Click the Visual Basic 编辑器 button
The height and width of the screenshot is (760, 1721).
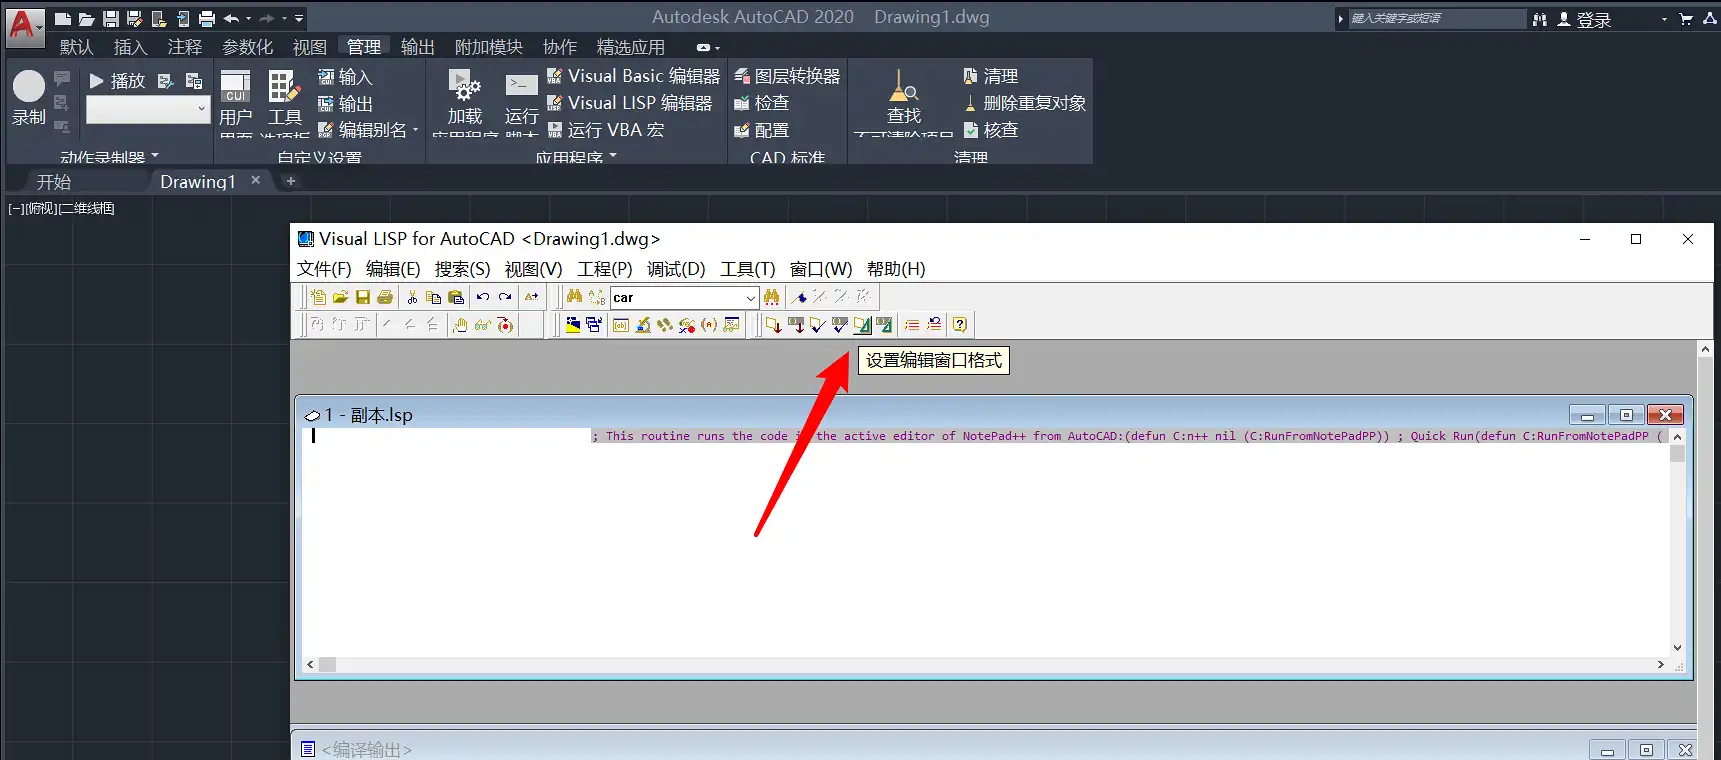click(634, 76)
